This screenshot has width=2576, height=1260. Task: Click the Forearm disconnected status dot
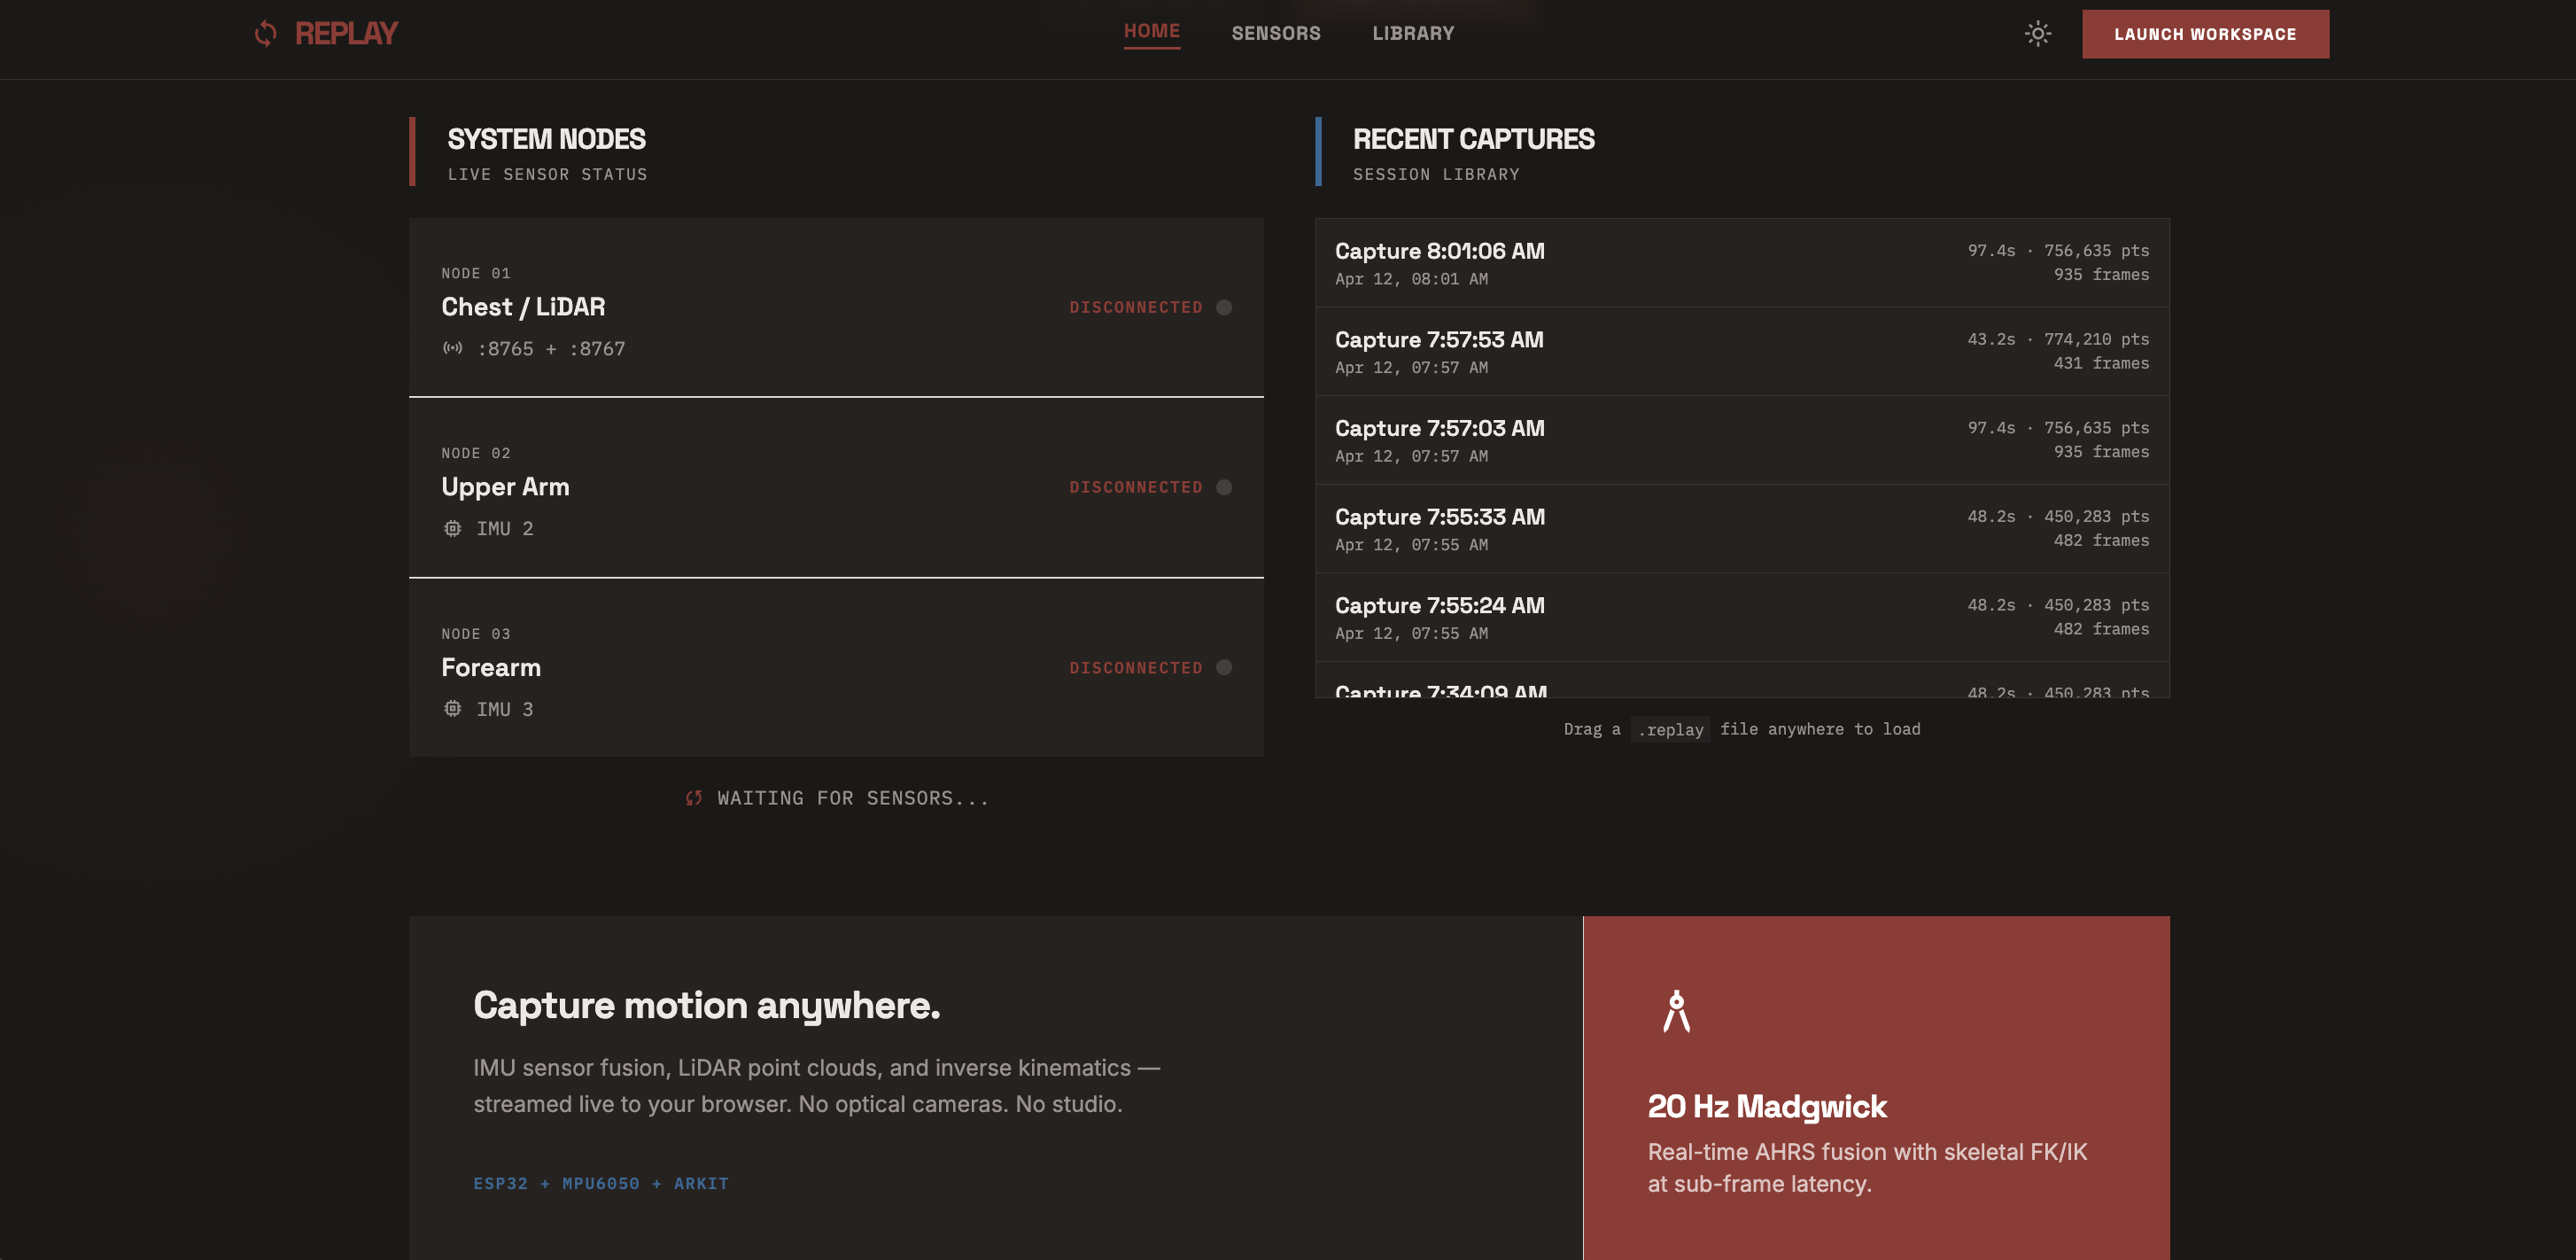(x=1223, y=667)
